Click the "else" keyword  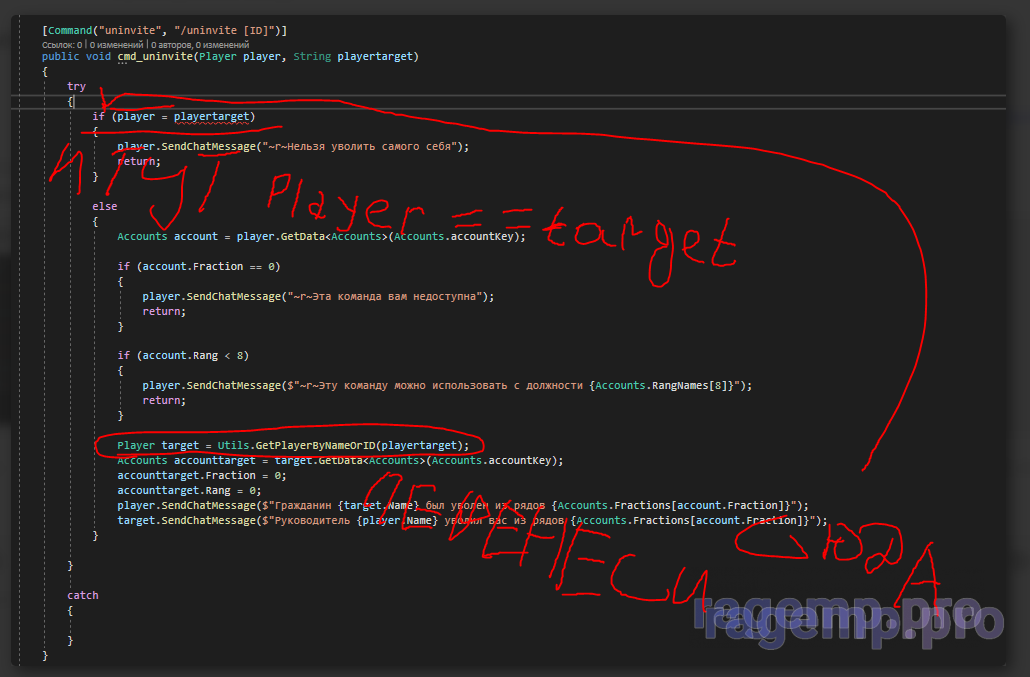105,206
